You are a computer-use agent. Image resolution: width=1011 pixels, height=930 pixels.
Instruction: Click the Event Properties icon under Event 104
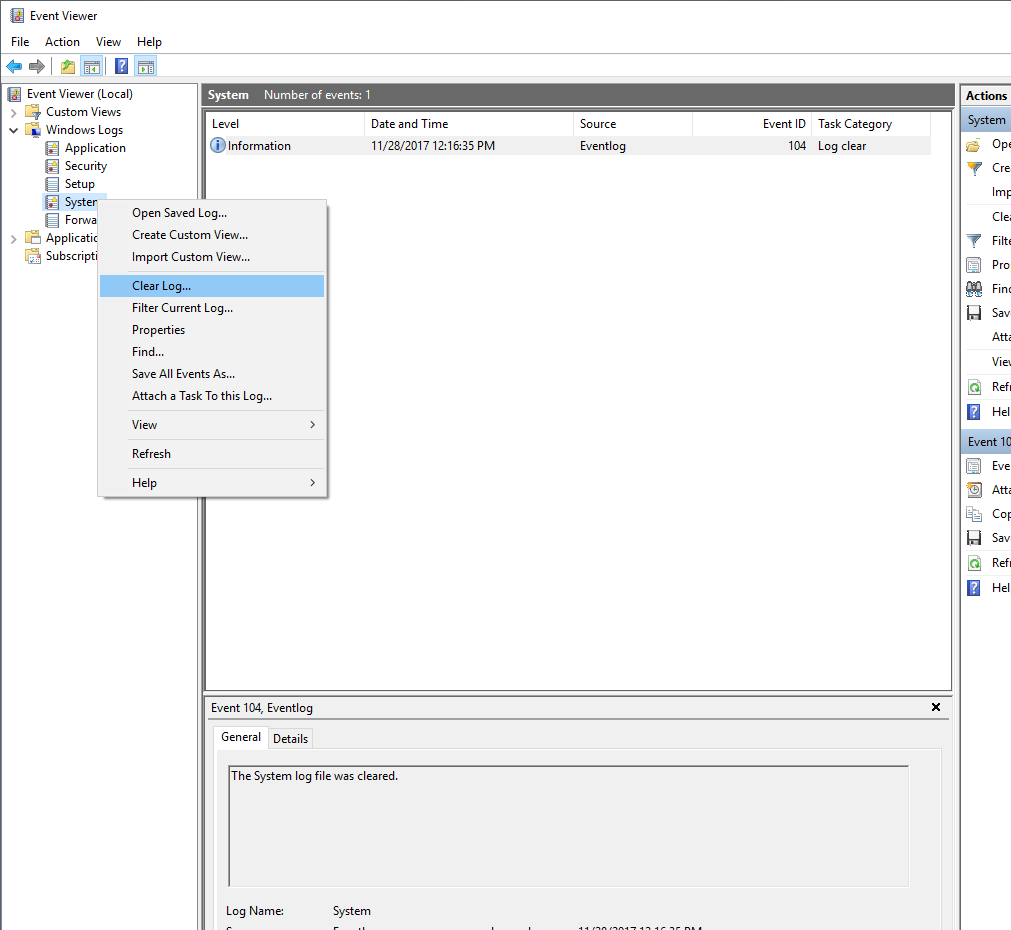974,466
